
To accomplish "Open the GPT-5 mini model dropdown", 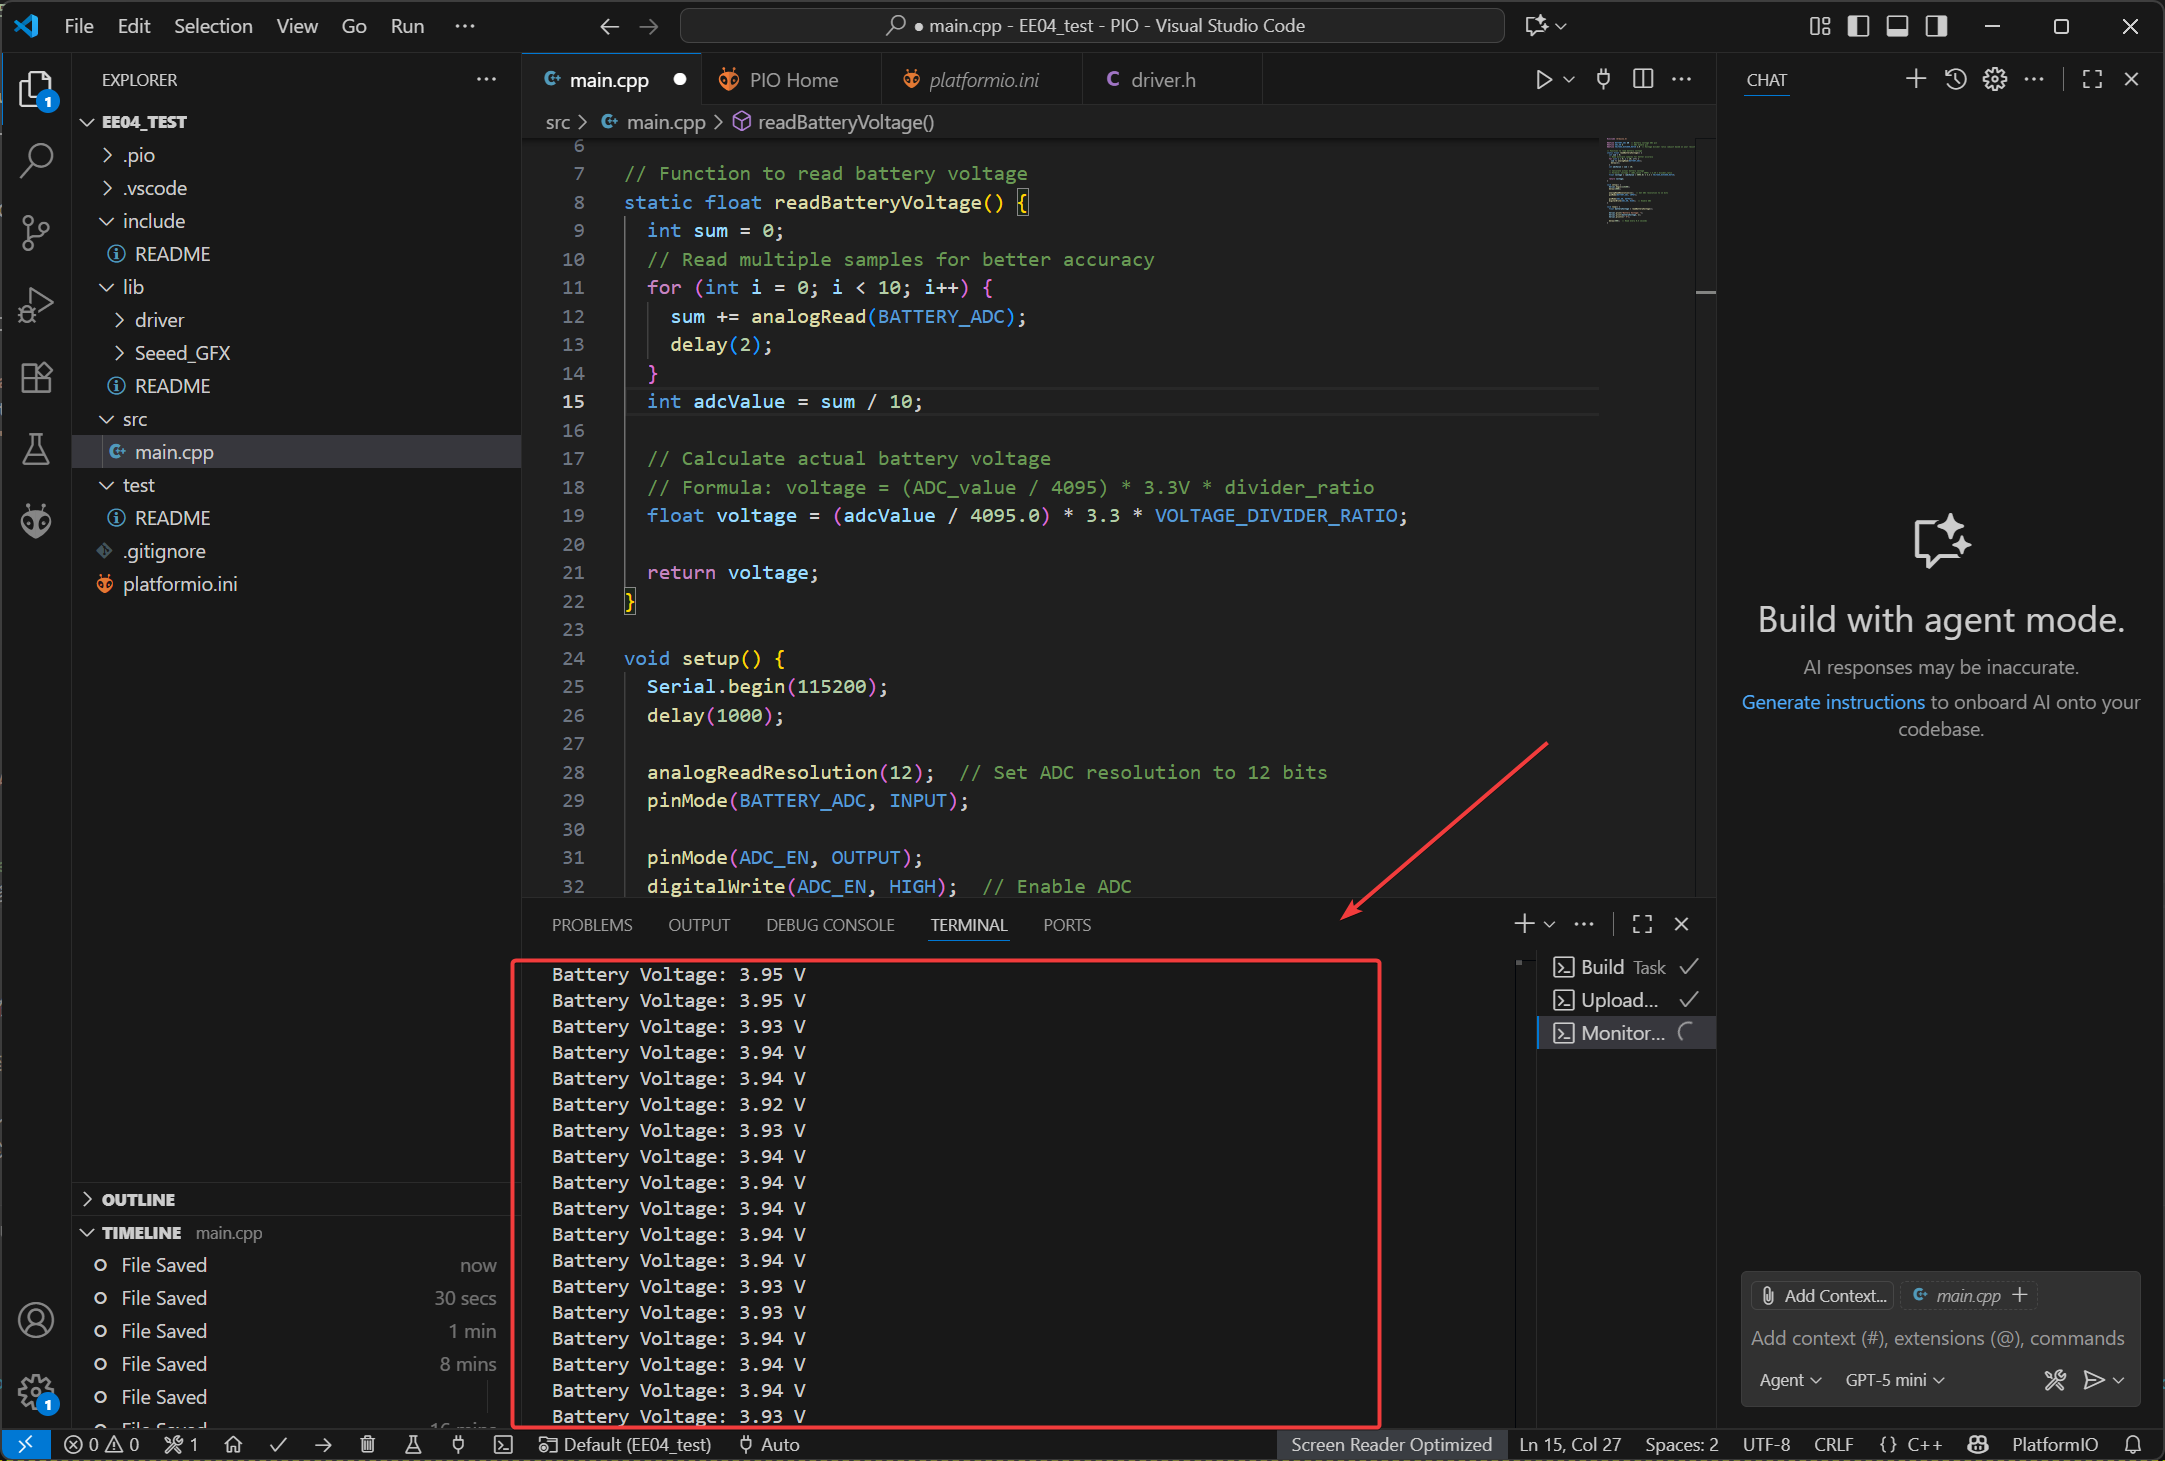I will click(1894, 1380).
